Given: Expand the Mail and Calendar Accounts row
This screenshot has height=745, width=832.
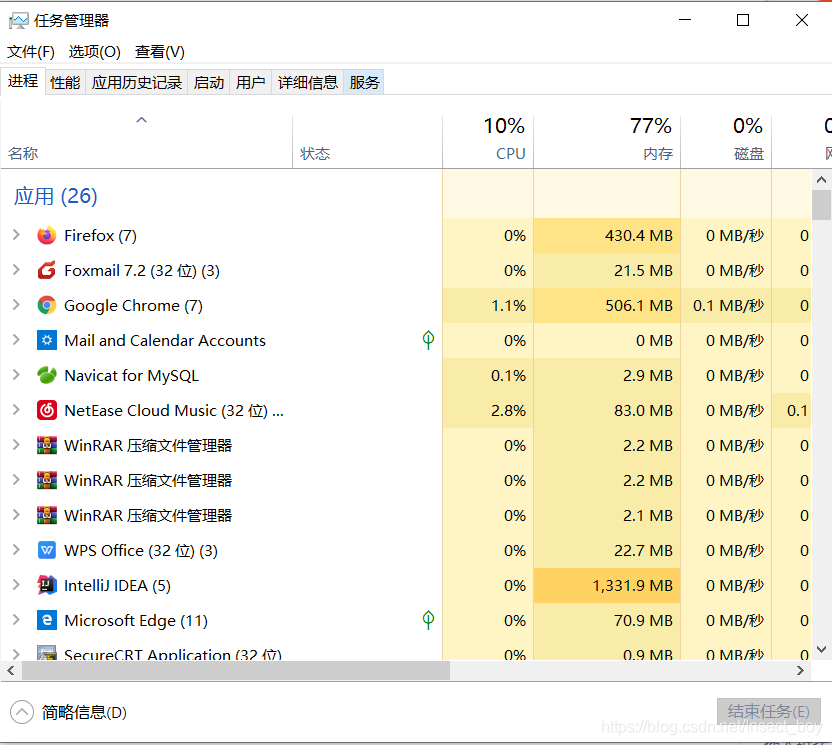Looking at the screenshot, I should click(x=16, y=340).
